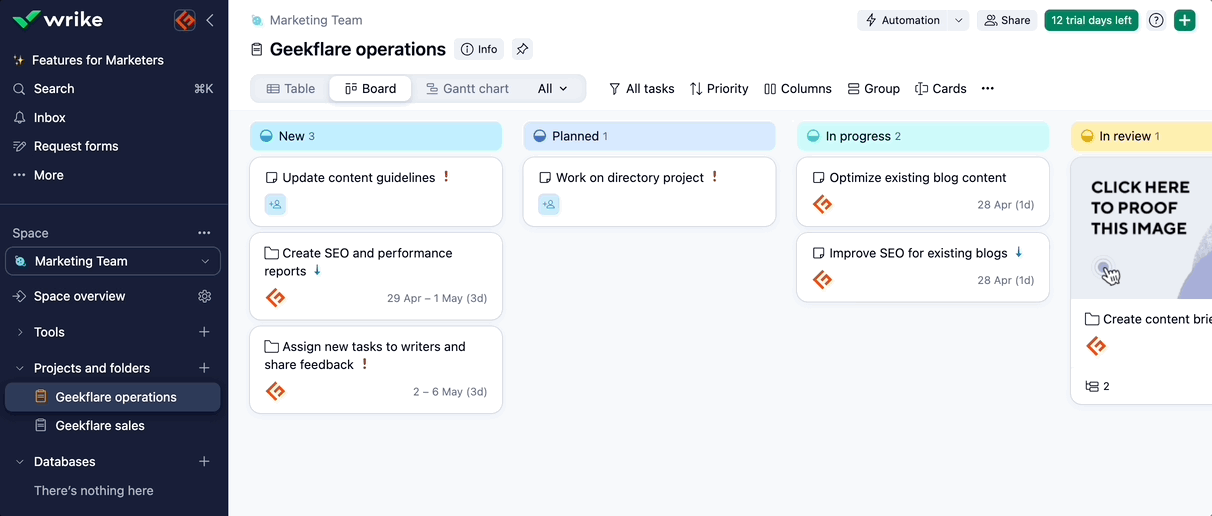Open the Create content brief card title
Screen dimensions: 1212x516
click(x=1157, y=320)
